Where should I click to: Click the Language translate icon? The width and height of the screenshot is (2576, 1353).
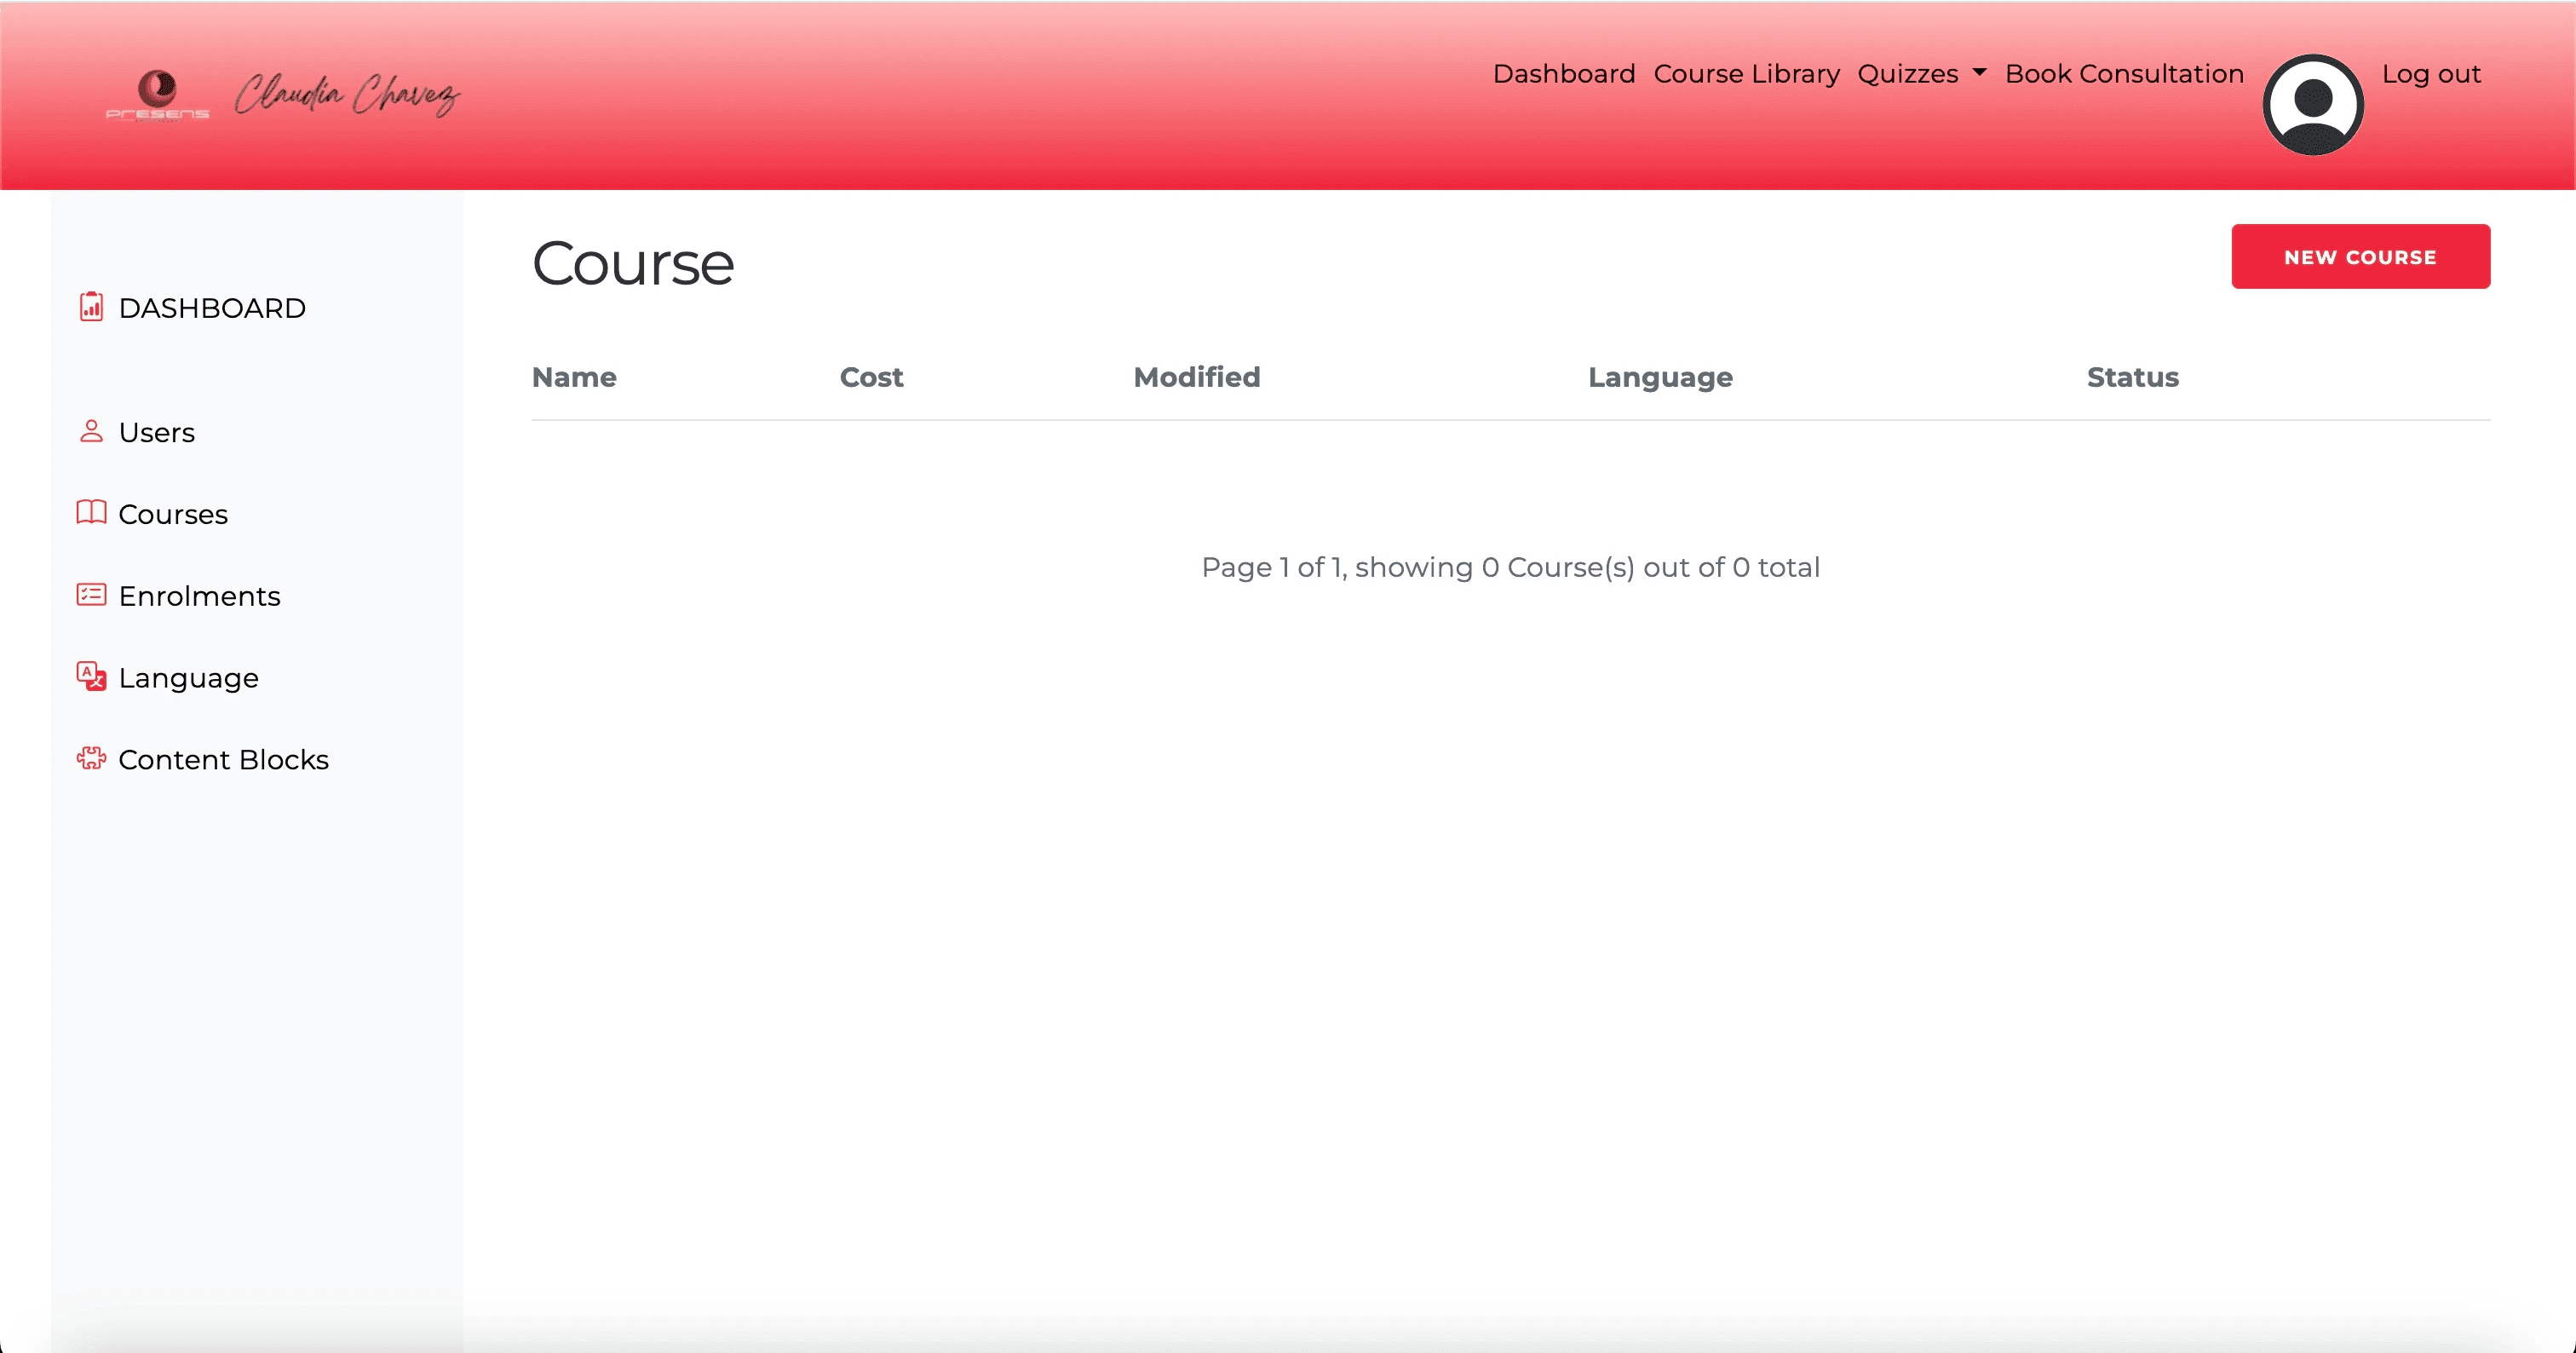pos(91,676)
